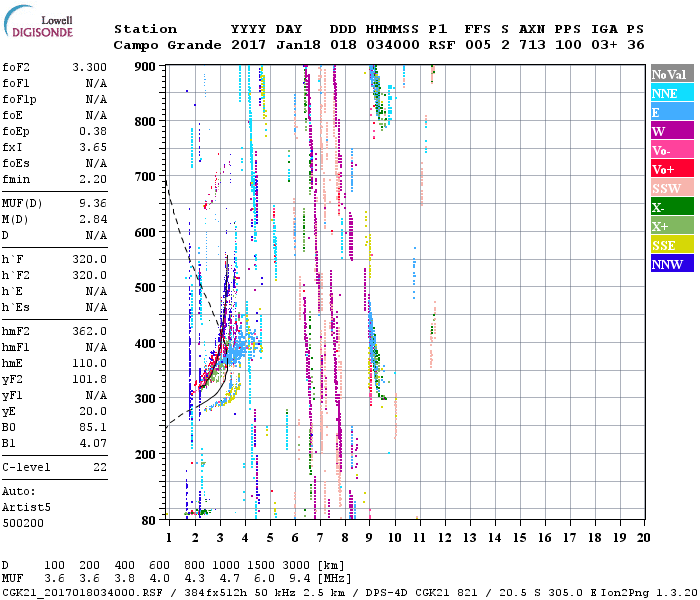Screen dimensions: 700x600
Task: Click the 500200 version number text
Action: [23, 523]
